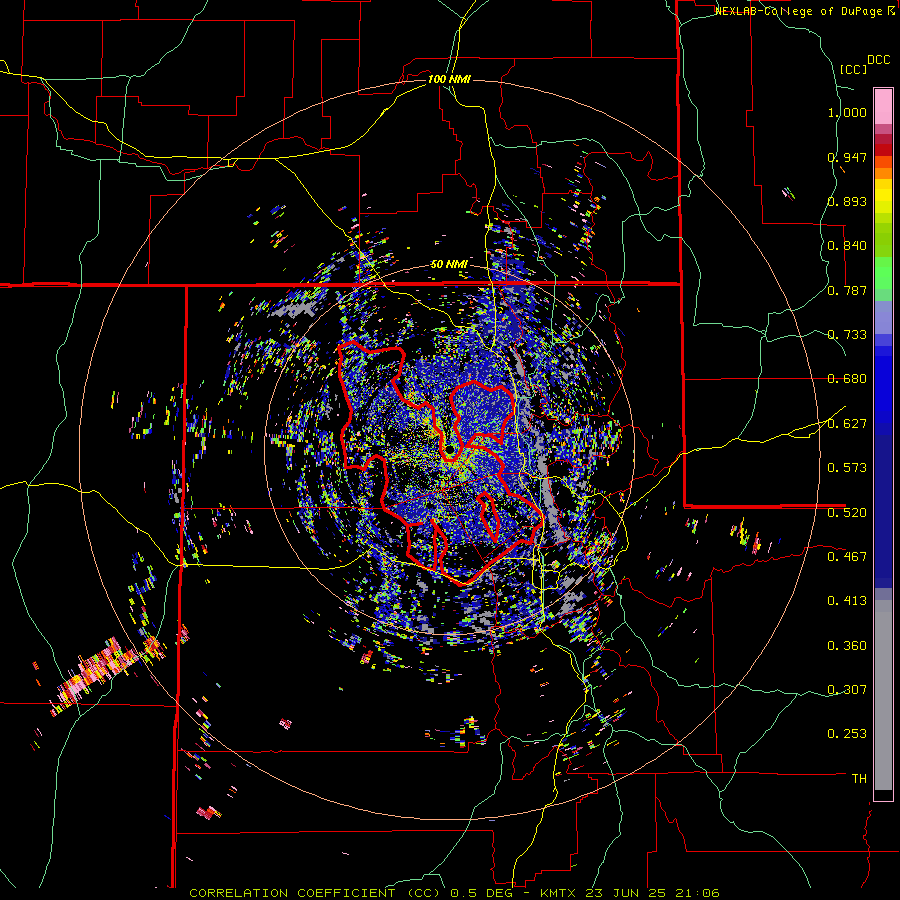Click the 0.947 legend value
Image resolution: width=900 pixels, height=900 pixels.
847,157
